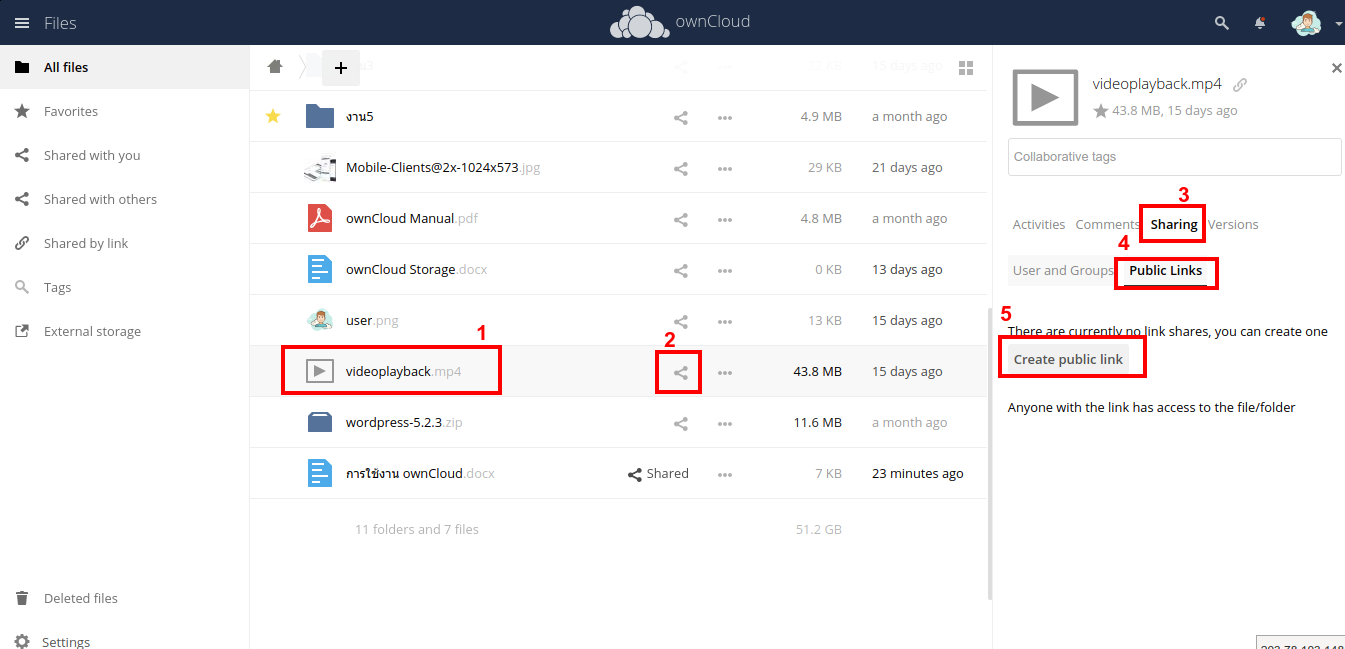The width and height of the screenshot is (1345, 649).
Task: Open the notifications bell icon
Action: (x=1261, y=23)
